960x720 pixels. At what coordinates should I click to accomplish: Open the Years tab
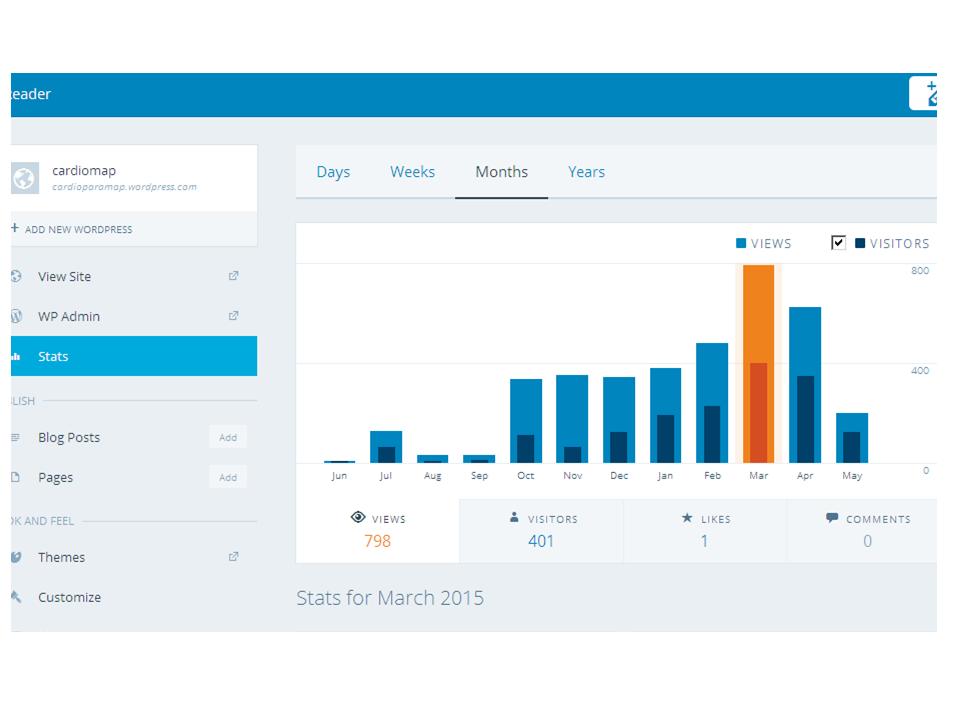[586, 172]
